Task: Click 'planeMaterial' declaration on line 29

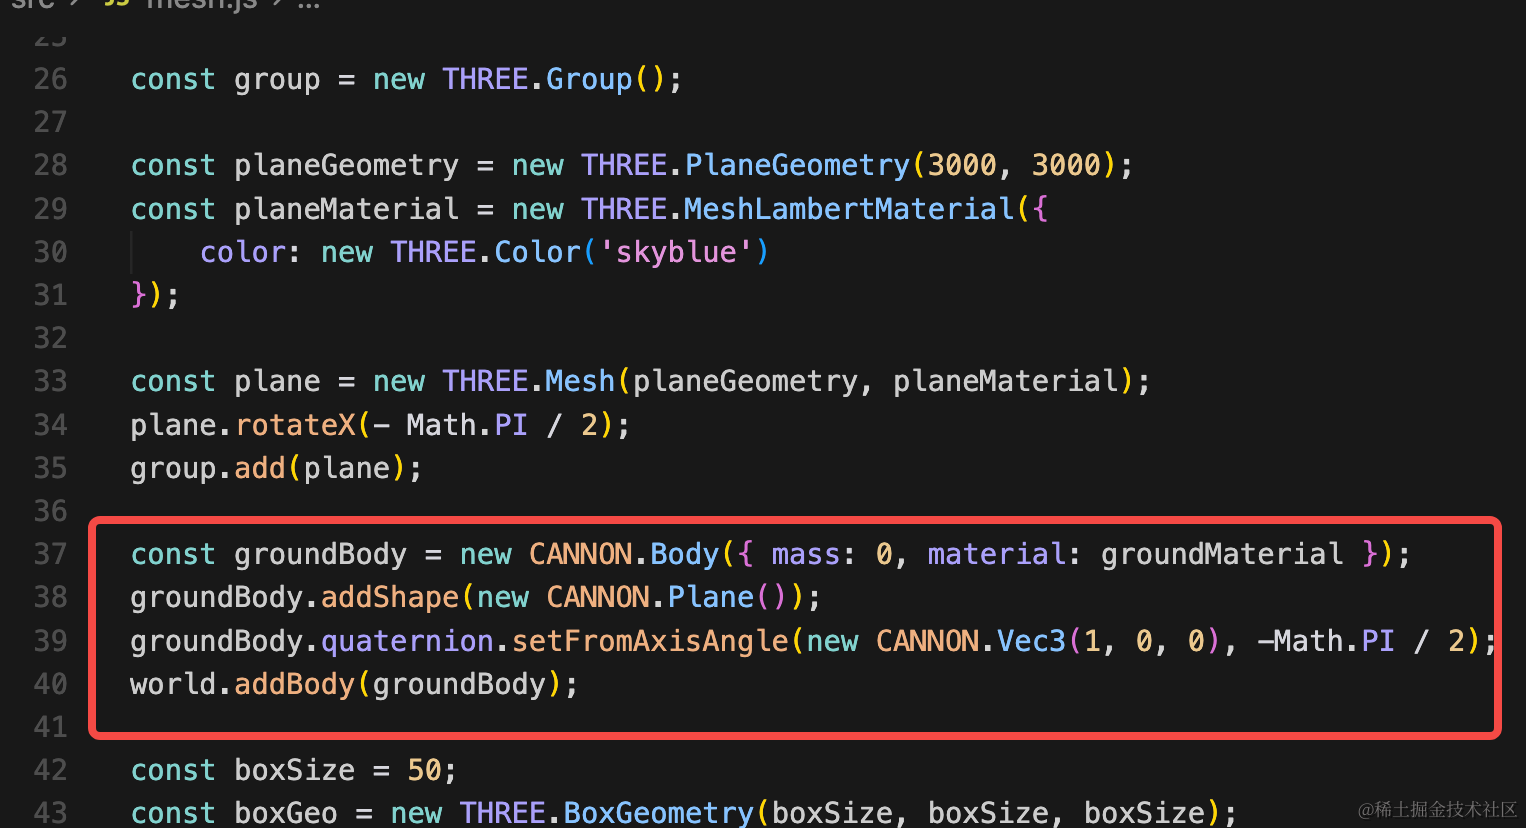Action: click(346, 208)
